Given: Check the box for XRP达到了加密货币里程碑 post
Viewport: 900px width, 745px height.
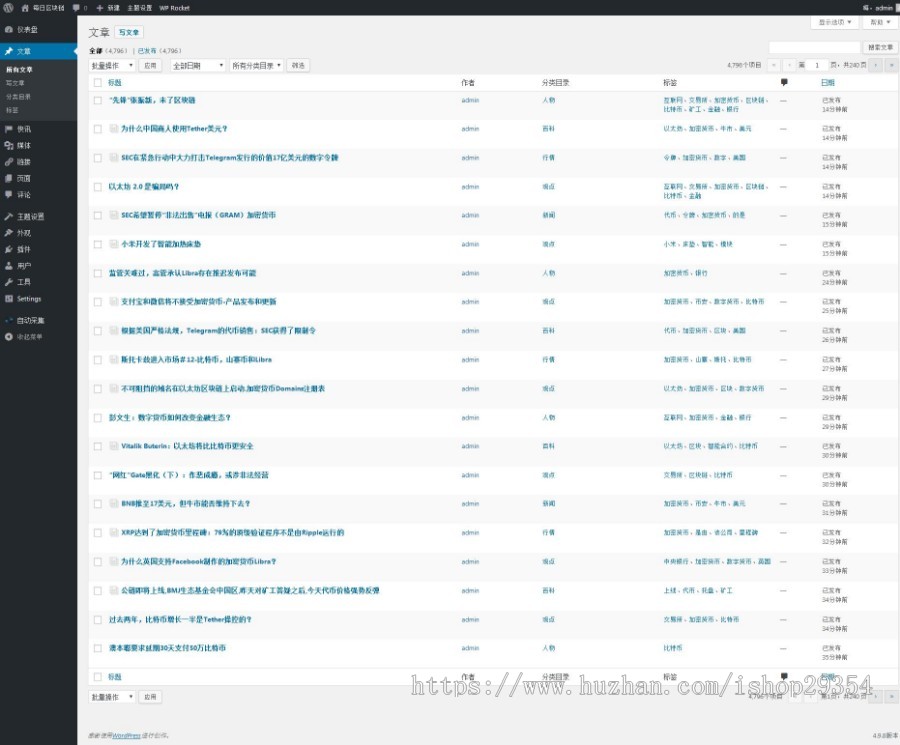Looking at the screenshot, I should click(98, 533).
